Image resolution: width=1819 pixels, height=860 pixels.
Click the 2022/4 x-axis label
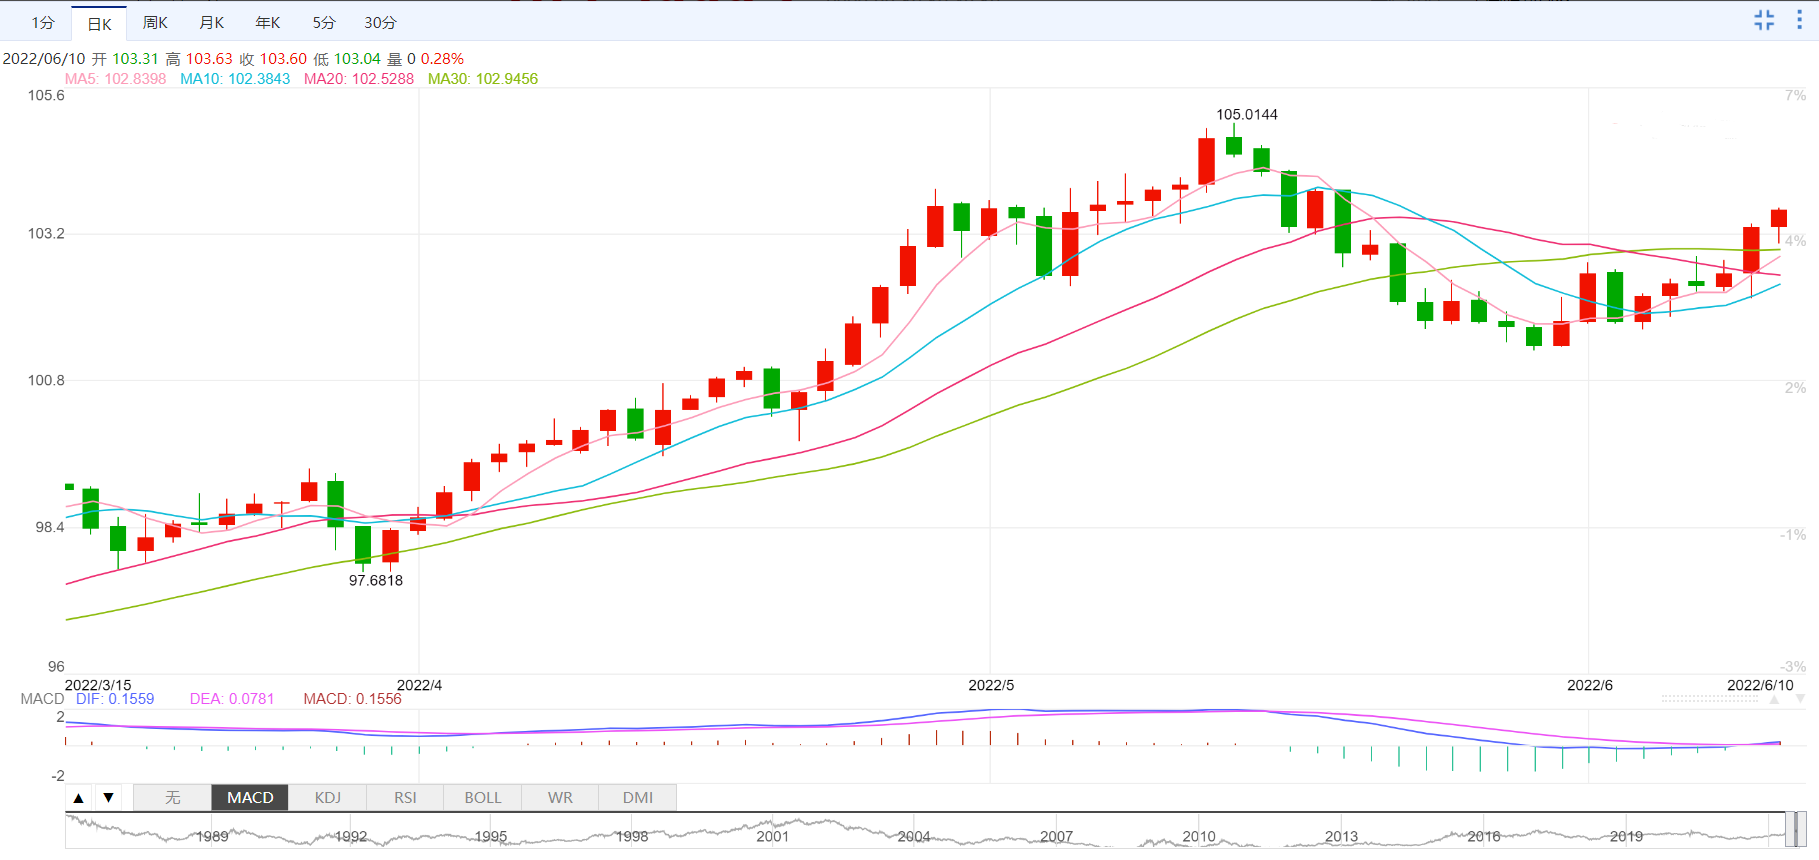tap(420, 685)
